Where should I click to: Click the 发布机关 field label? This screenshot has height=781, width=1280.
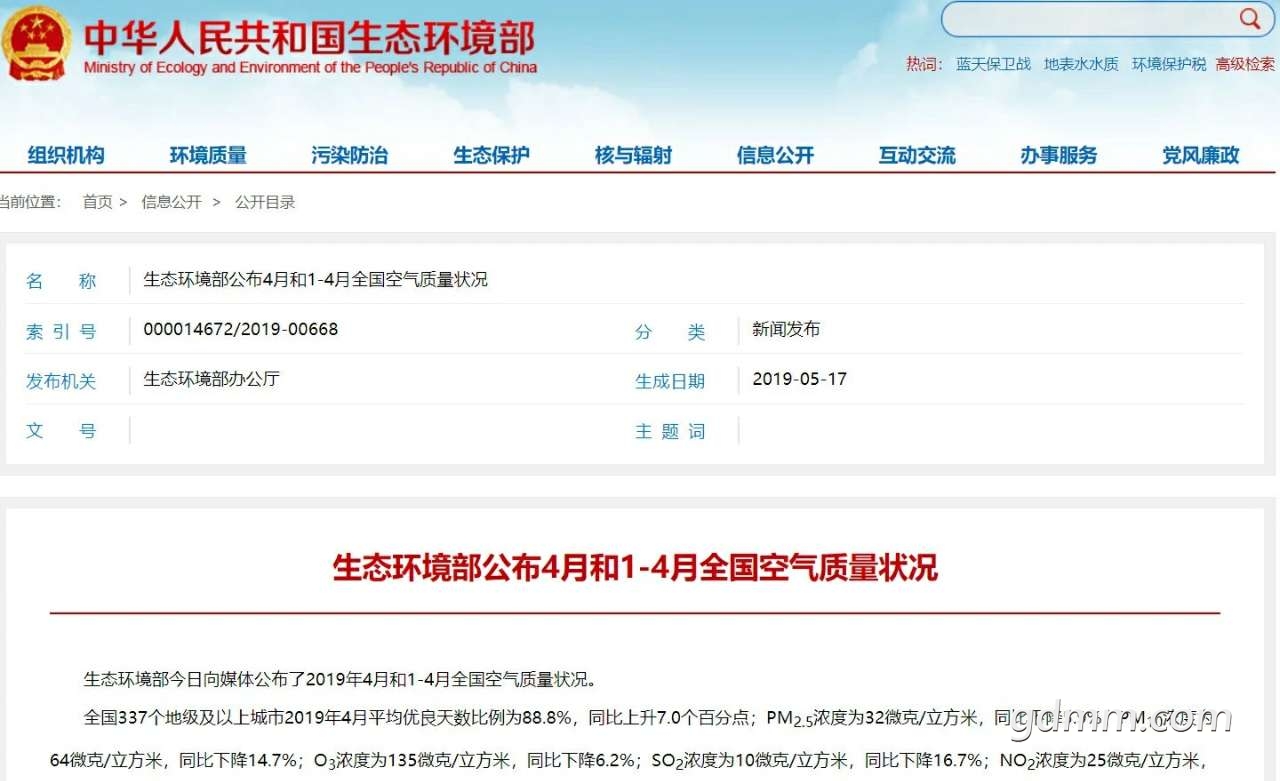point(61,381)
